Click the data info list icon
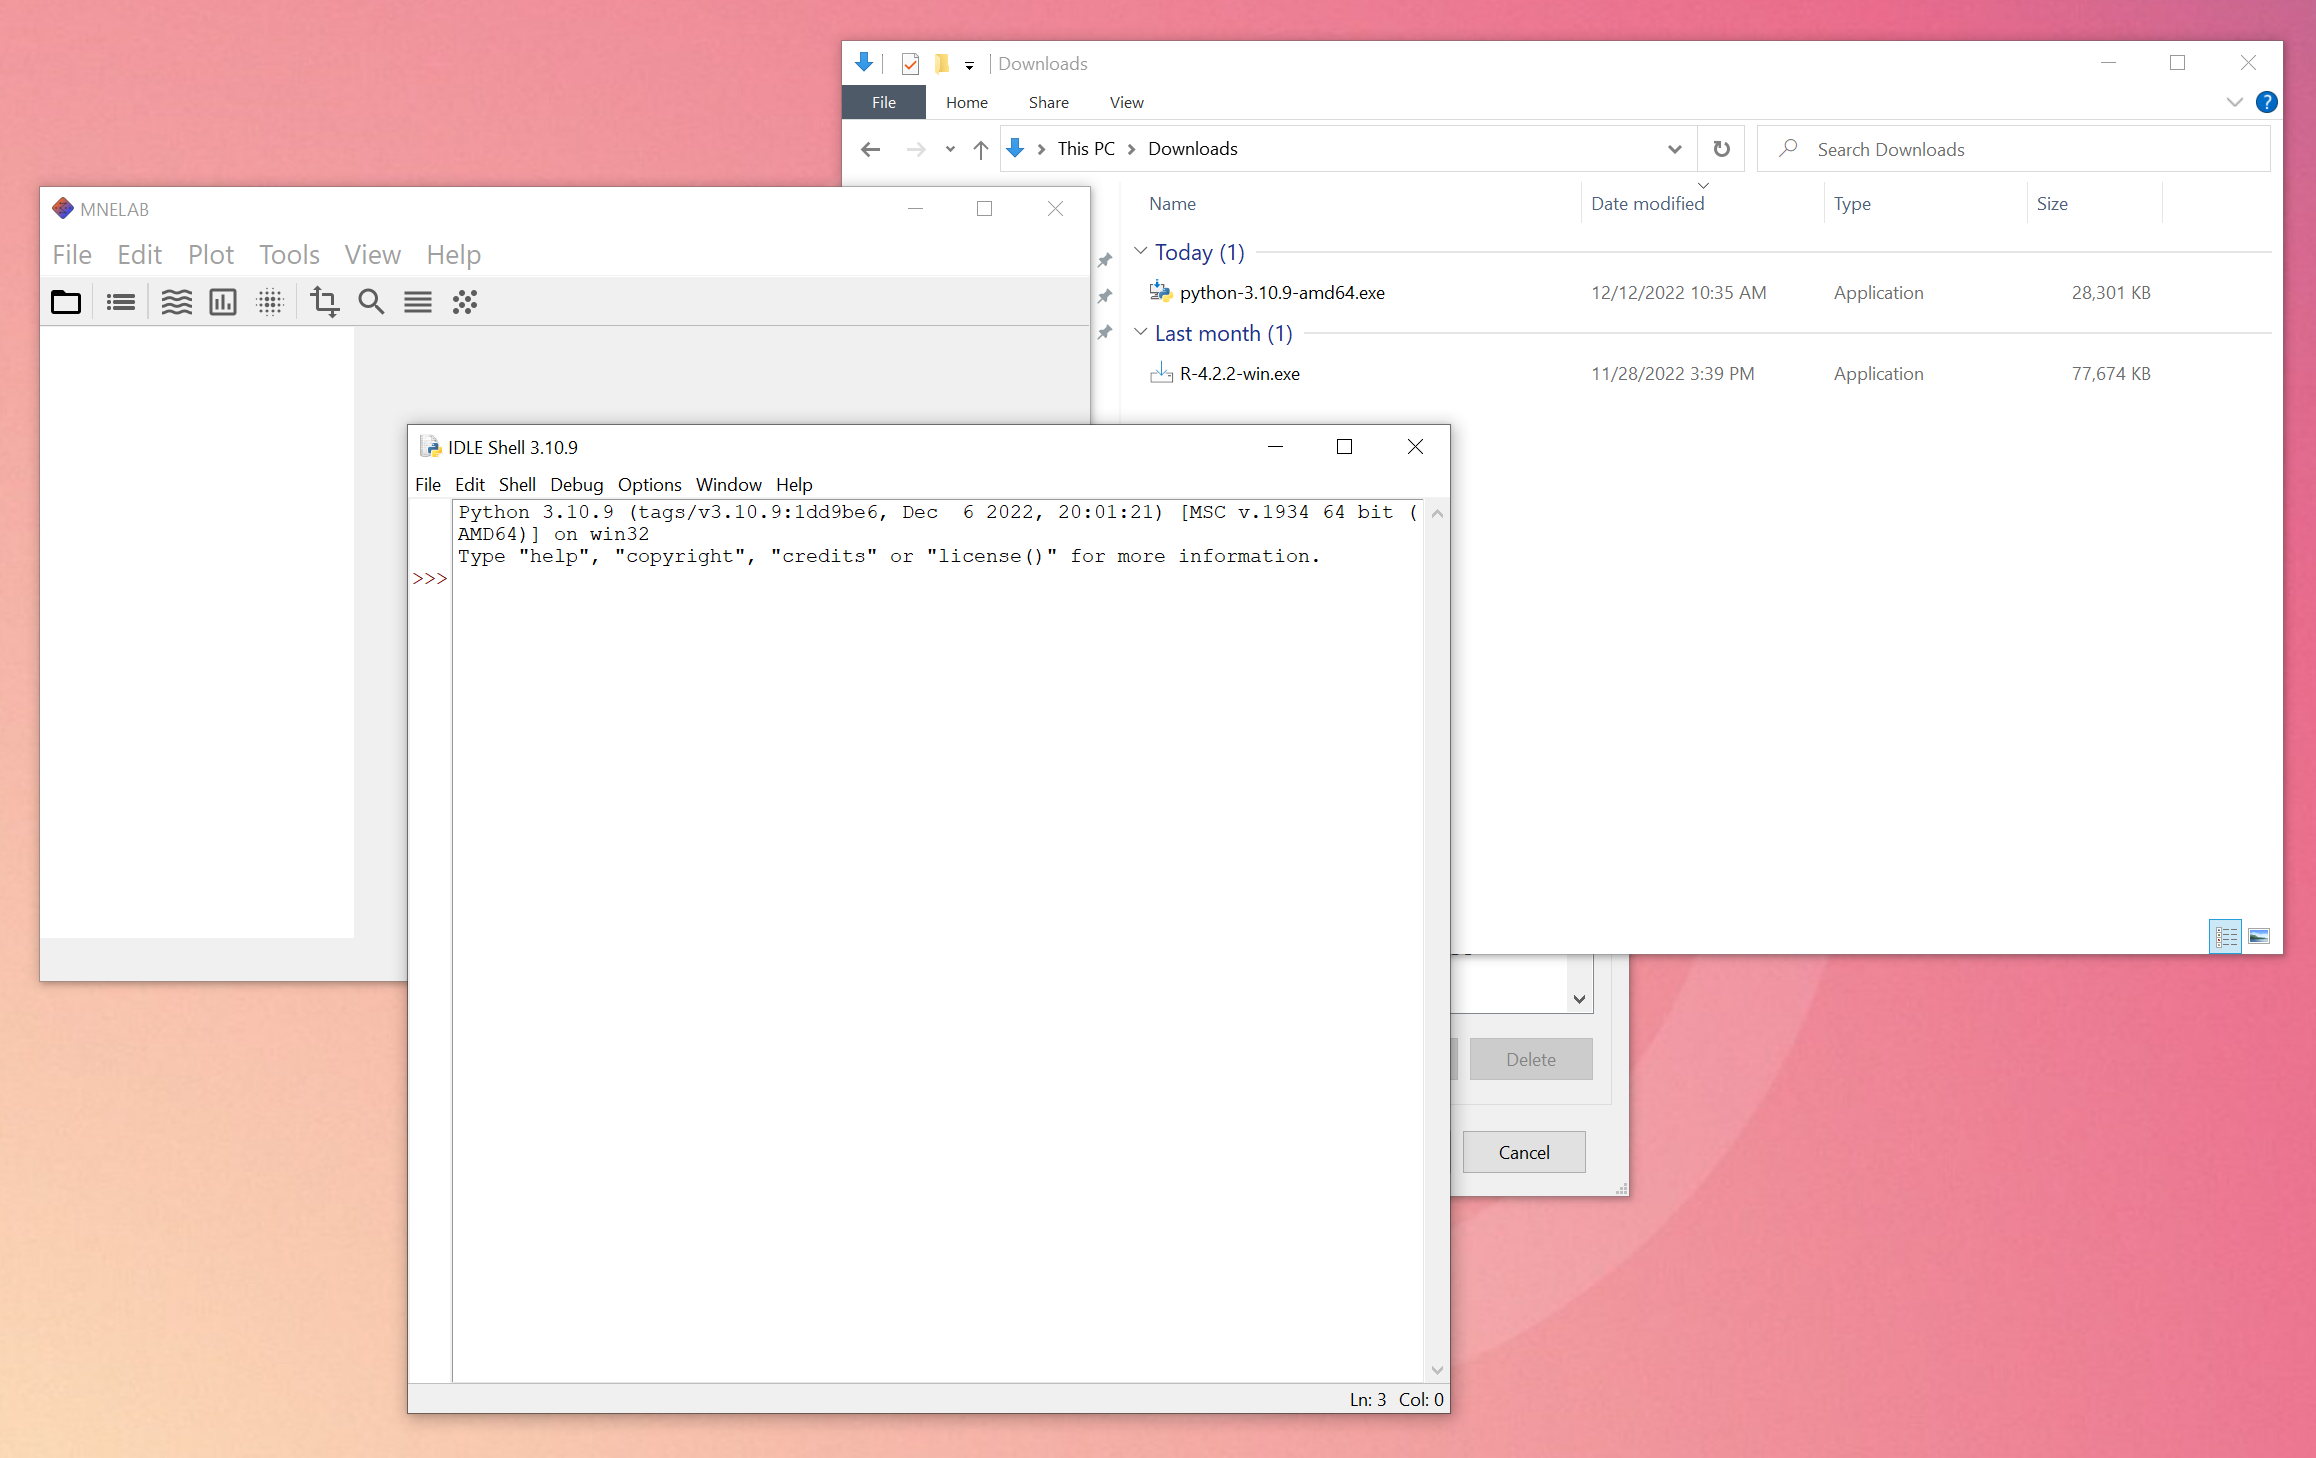This screenshot has height=1458, width=2316. [120, 302]
